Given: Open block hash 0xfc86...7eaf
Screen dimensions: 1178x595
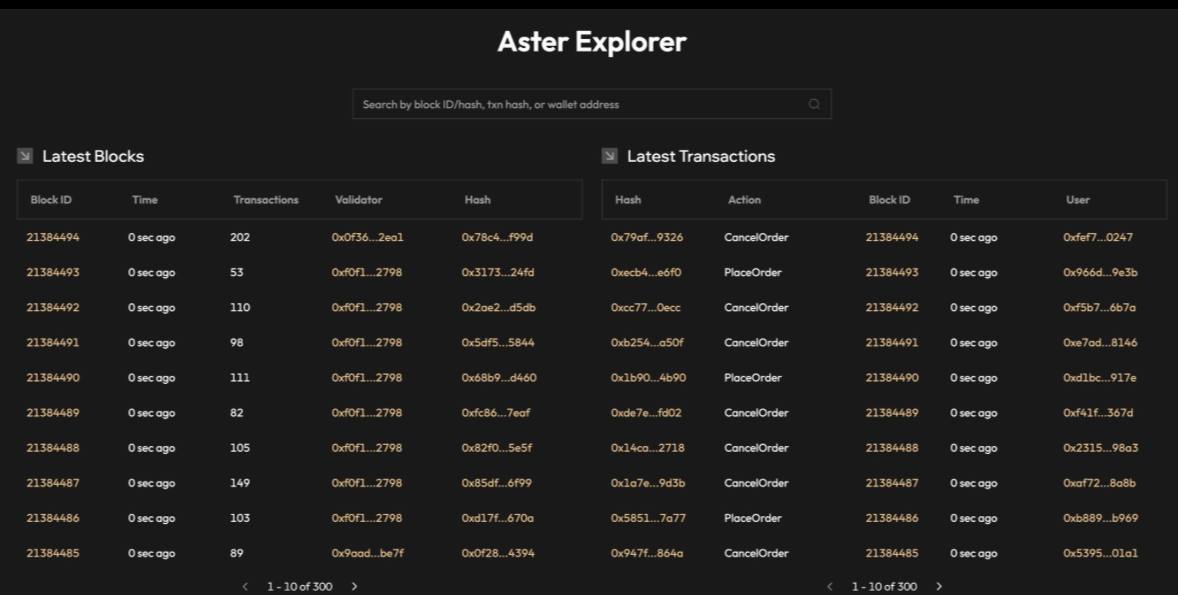Looking at the screenshot, I should click(496, 412).
